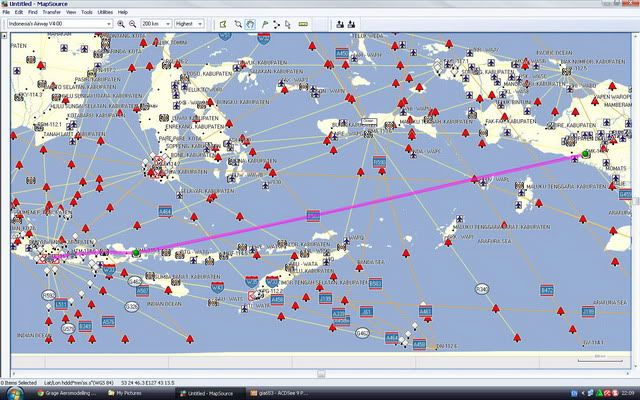Click the system tray clock 22:09
The height and width of the screenshot is (400, 640).
[x=628, y=393]
